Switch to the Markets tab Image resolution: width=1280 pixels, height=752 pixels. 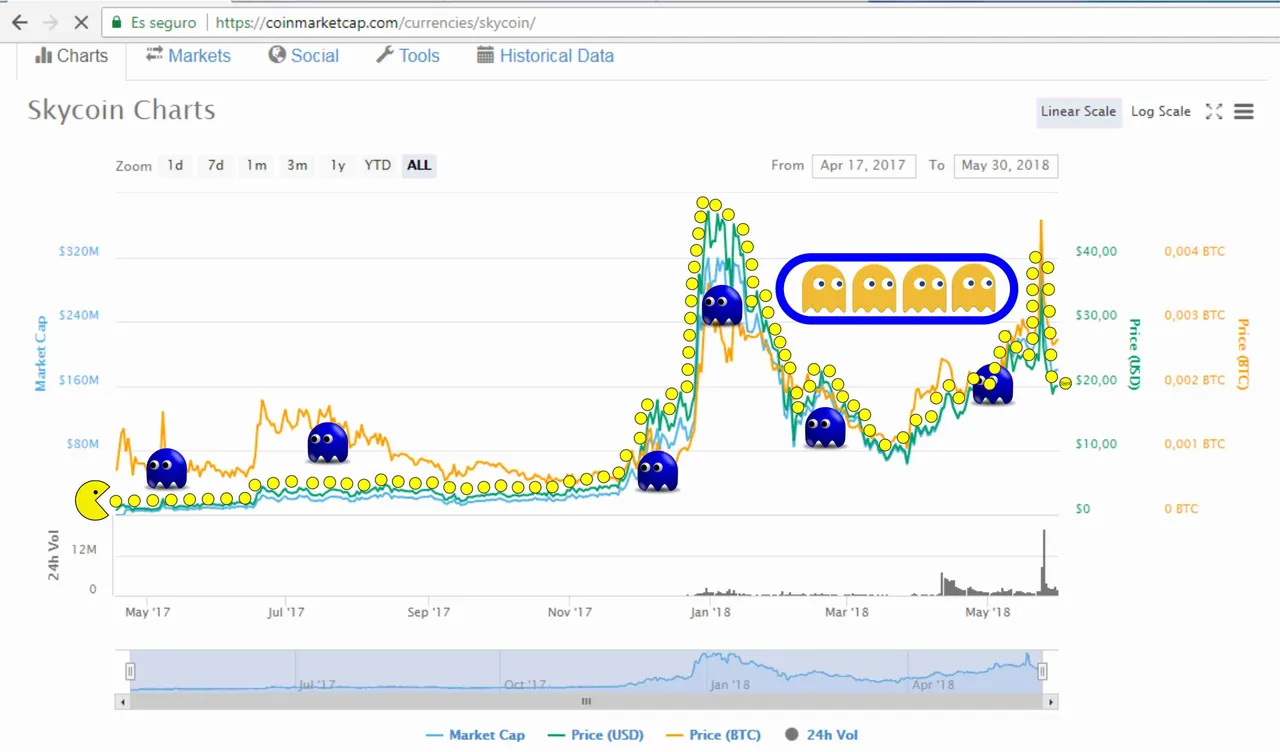(x=188, y=56)
